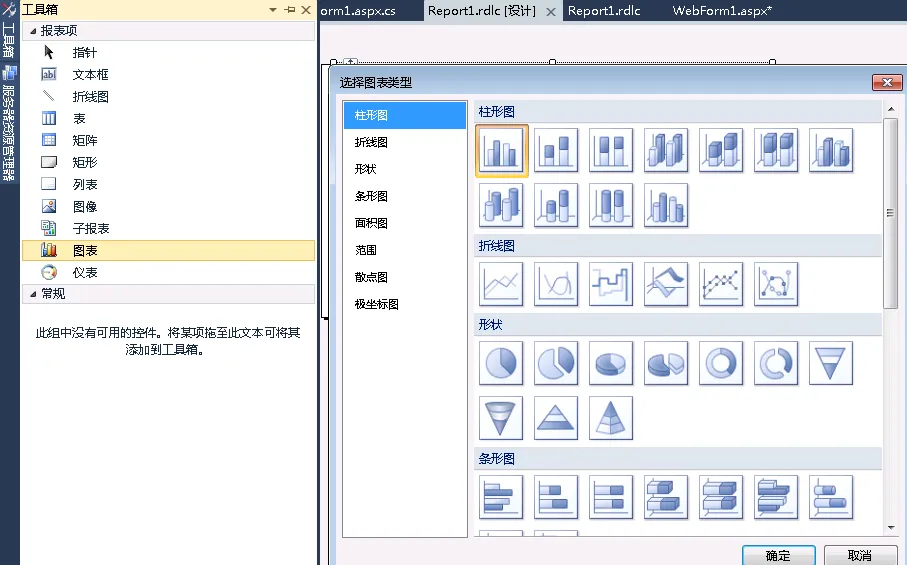907x565 pixels.
Task: Select the 3-D 100% stacked bar chart
Action: click(x=776, y=497)
